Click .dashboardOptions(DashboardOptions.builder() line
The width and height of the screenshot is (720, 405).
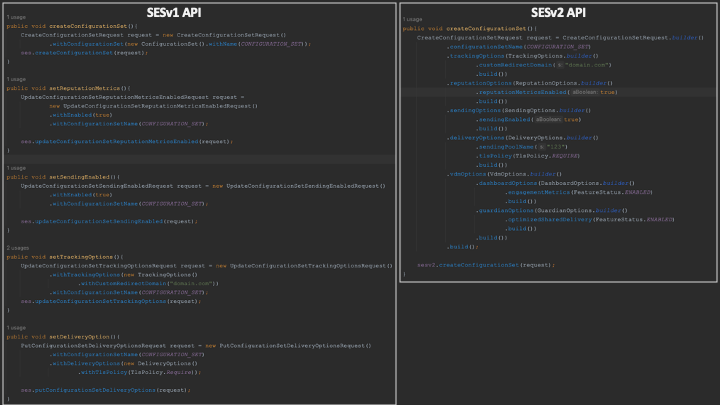click(x=555, y=183)
